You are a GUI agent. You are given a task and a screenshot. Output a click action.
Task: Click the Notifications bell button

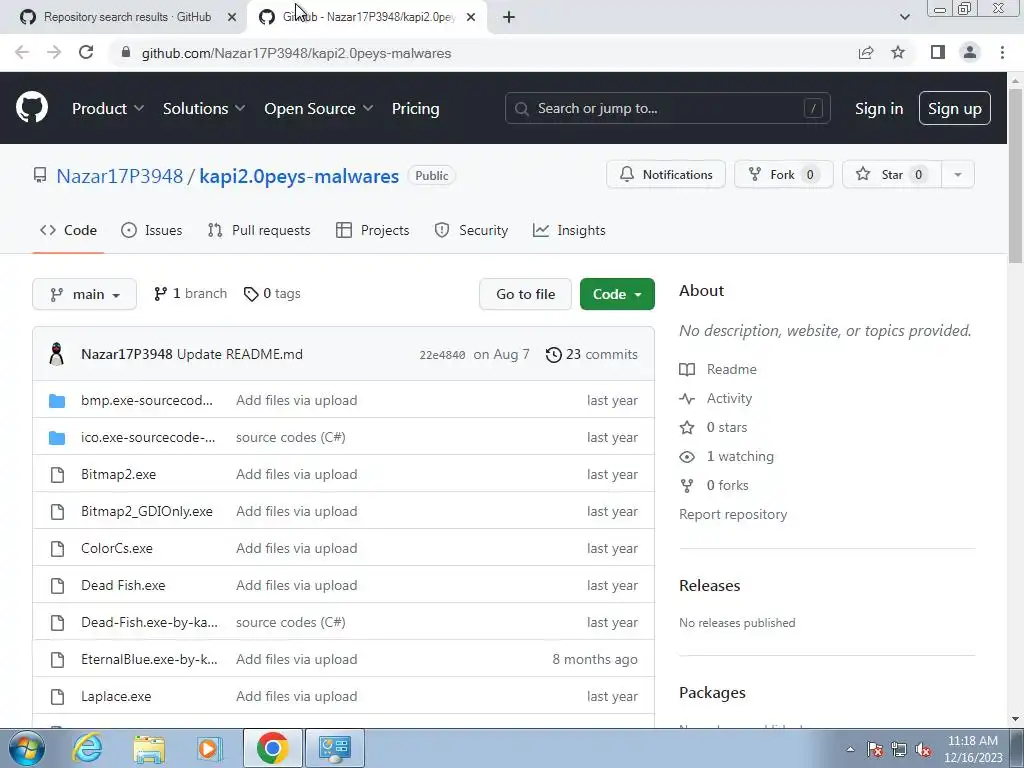[665, 174]
